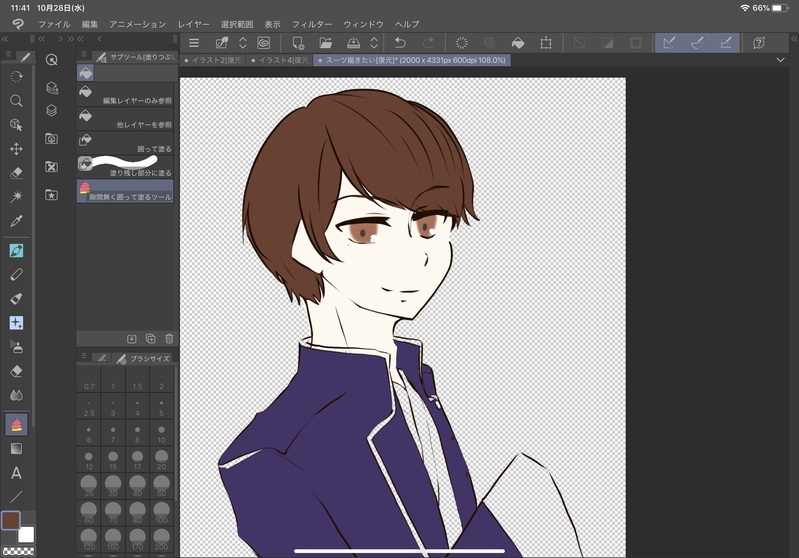Click the Scale/Rotate transform icon
Image resolution: width=799 pixels, height=558 pixels.
tap(546, 43)
